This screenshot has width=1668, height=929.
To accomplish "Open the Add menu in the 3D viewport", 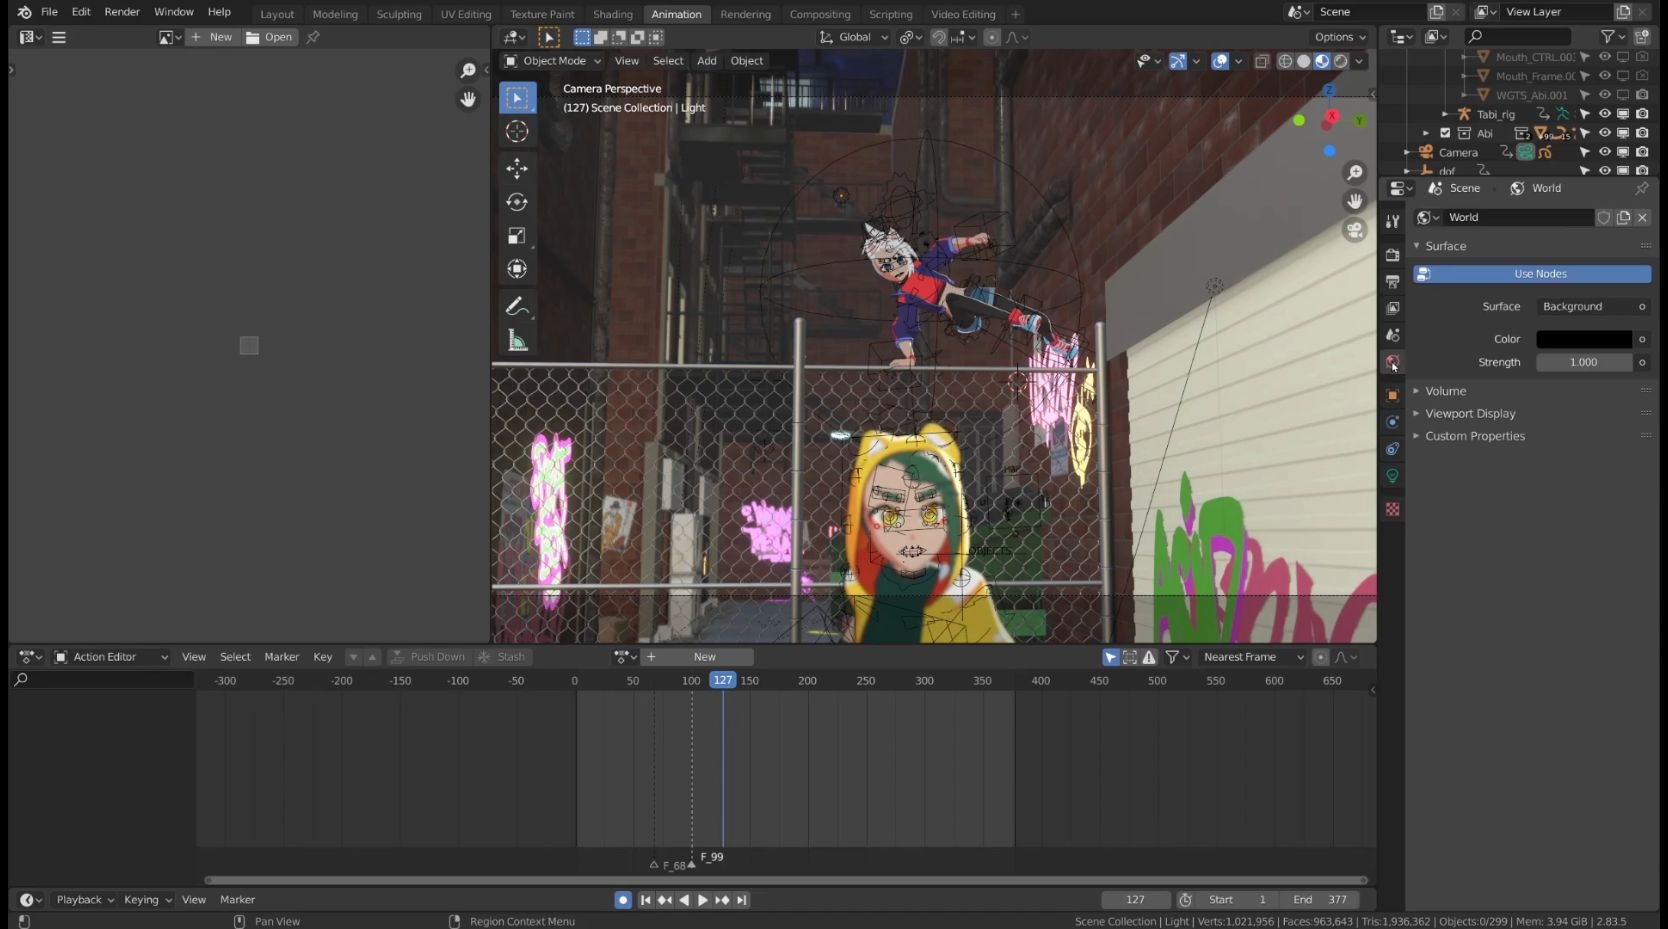I will pos(707,61).
